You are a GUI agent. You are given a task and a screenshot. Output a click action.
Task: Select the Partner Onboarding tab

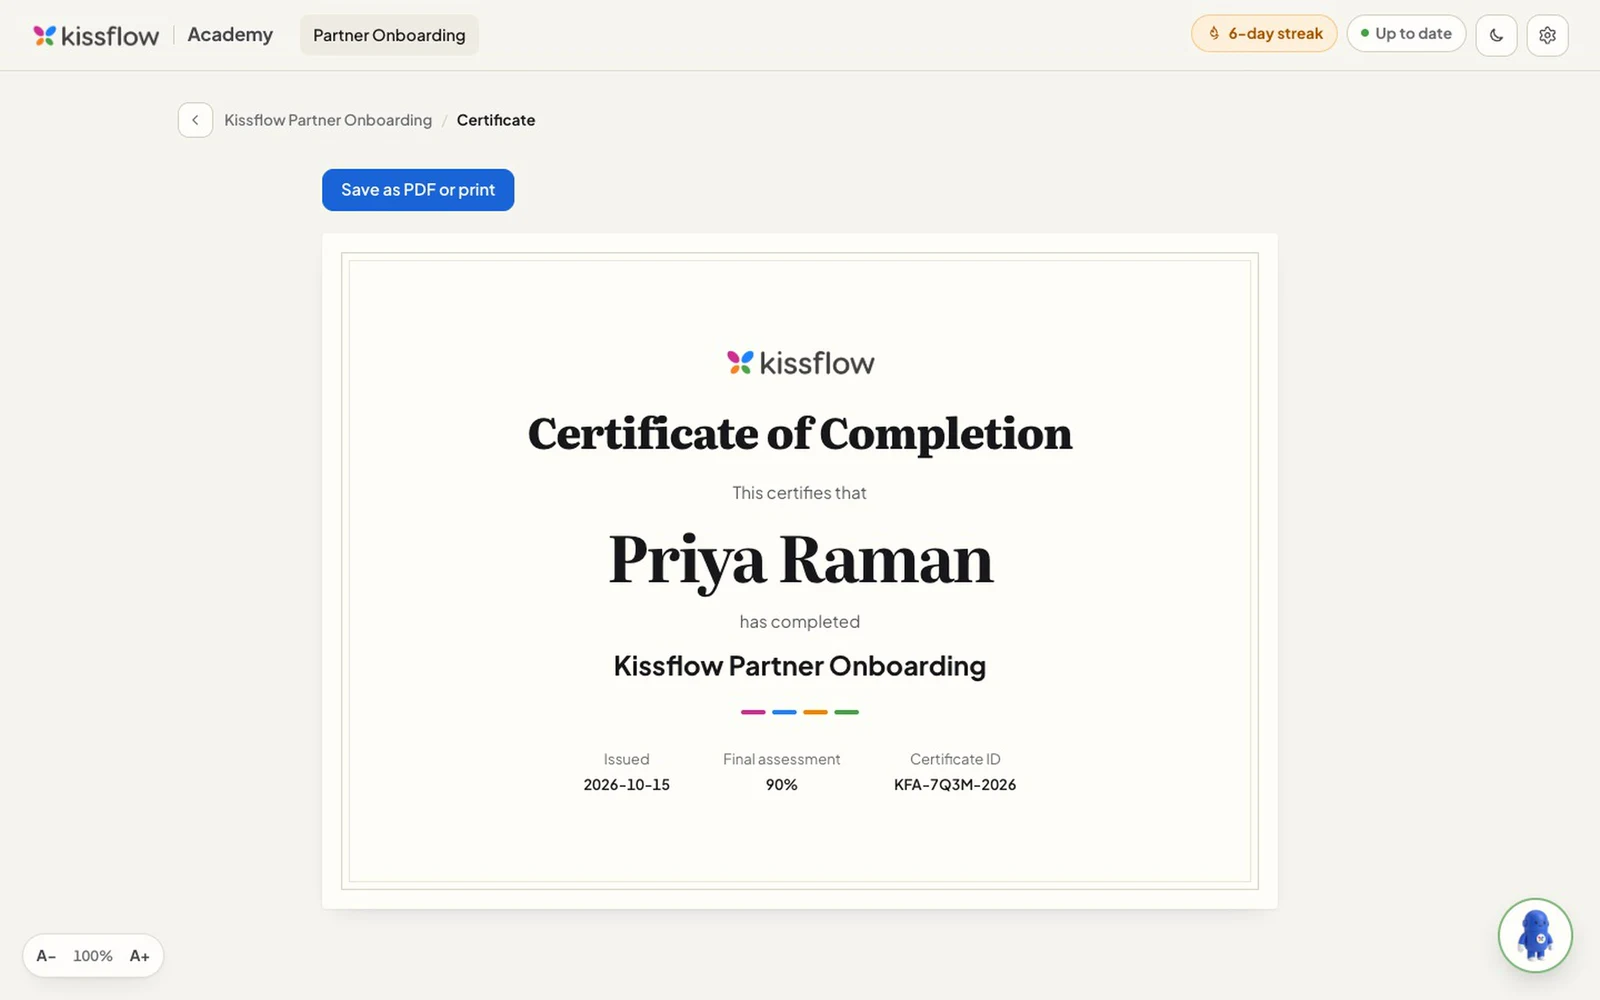click(x=389, y=35)
